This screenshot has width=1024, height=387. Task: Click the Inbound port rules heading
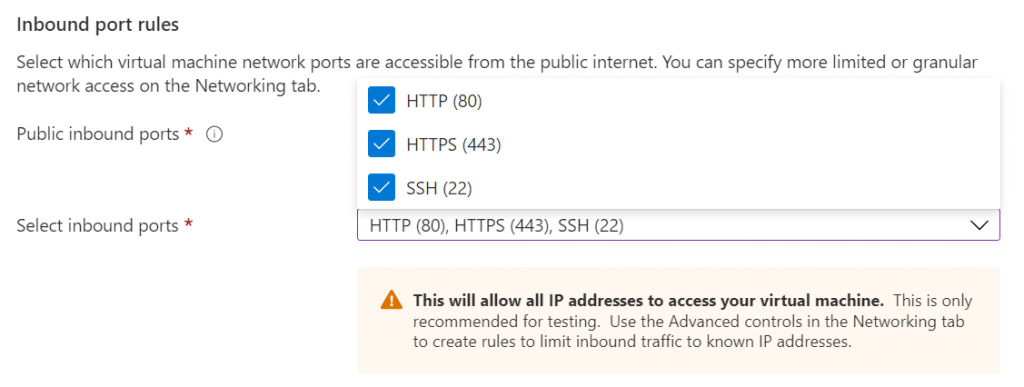(97, 25)
